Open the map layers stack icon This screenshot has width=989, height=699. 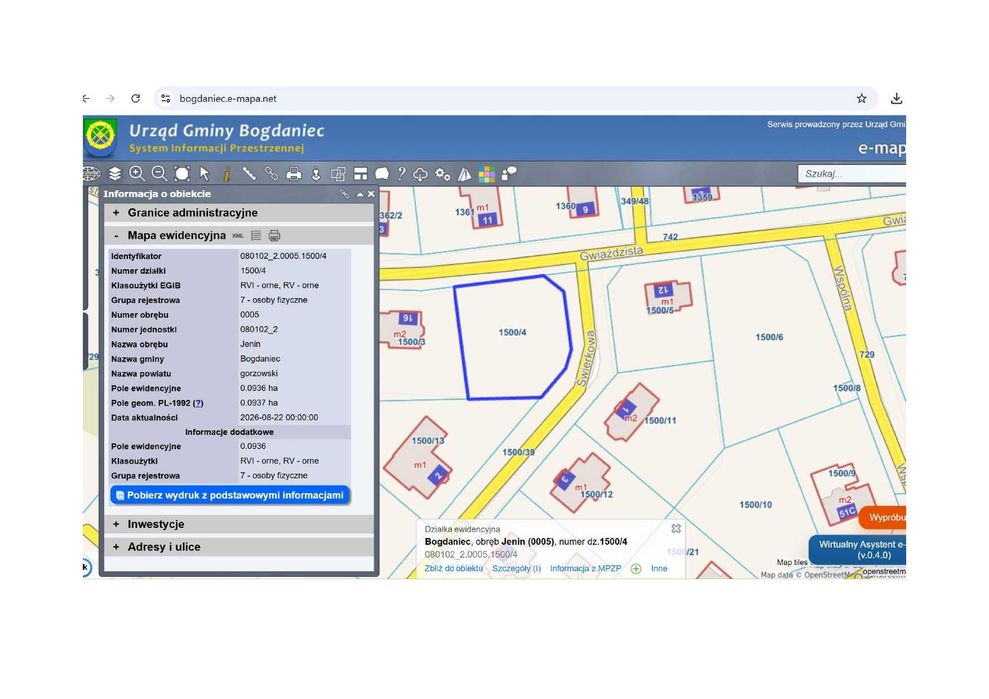click(x=115, y=173)
